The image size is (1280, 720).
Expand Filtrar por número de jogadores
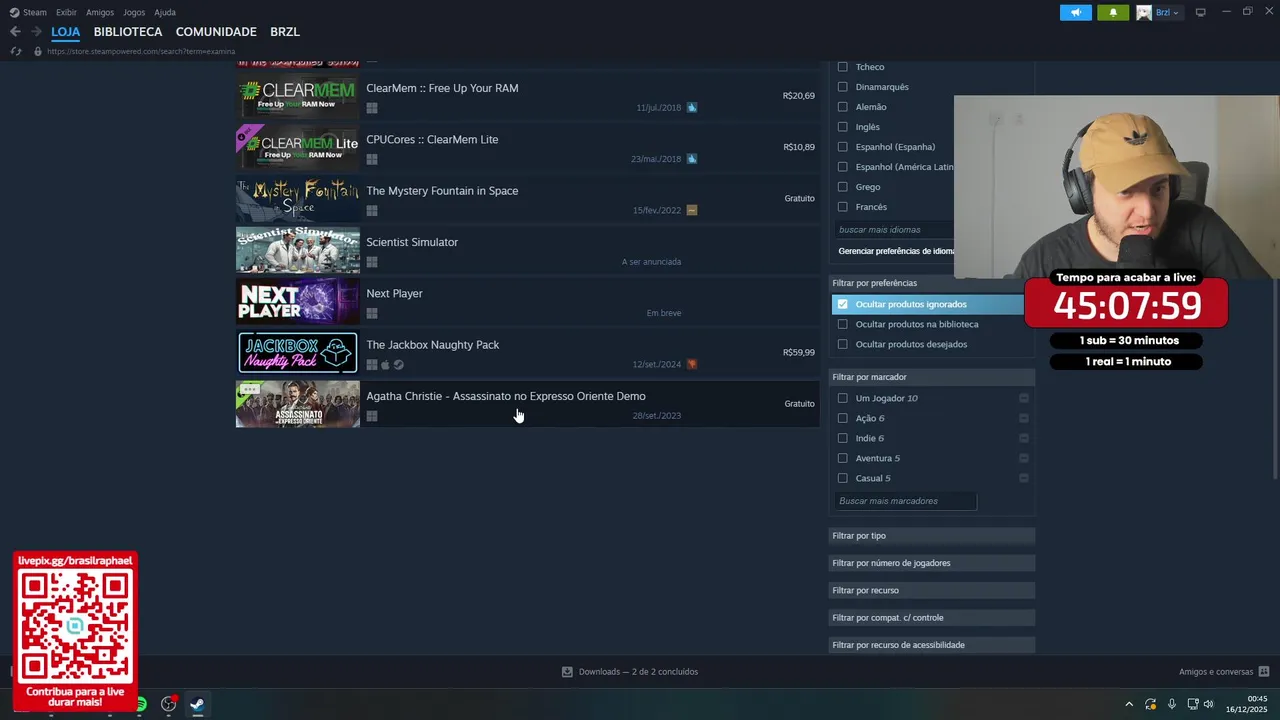pos(932,563)
